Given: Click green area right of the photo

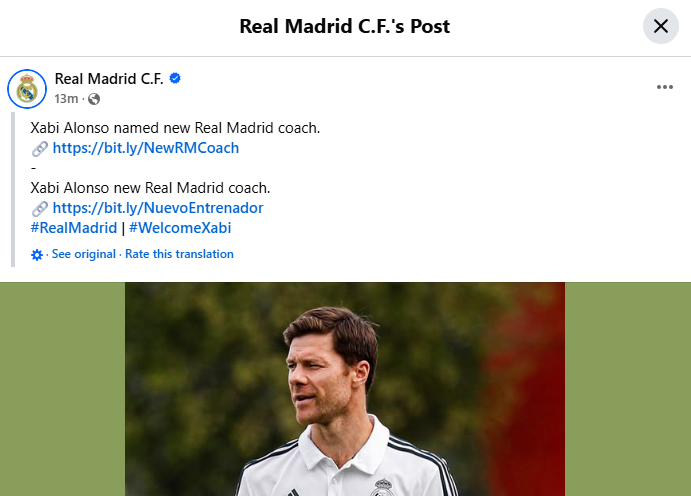Looking at the screenshot, I should (x=628, y=389).
